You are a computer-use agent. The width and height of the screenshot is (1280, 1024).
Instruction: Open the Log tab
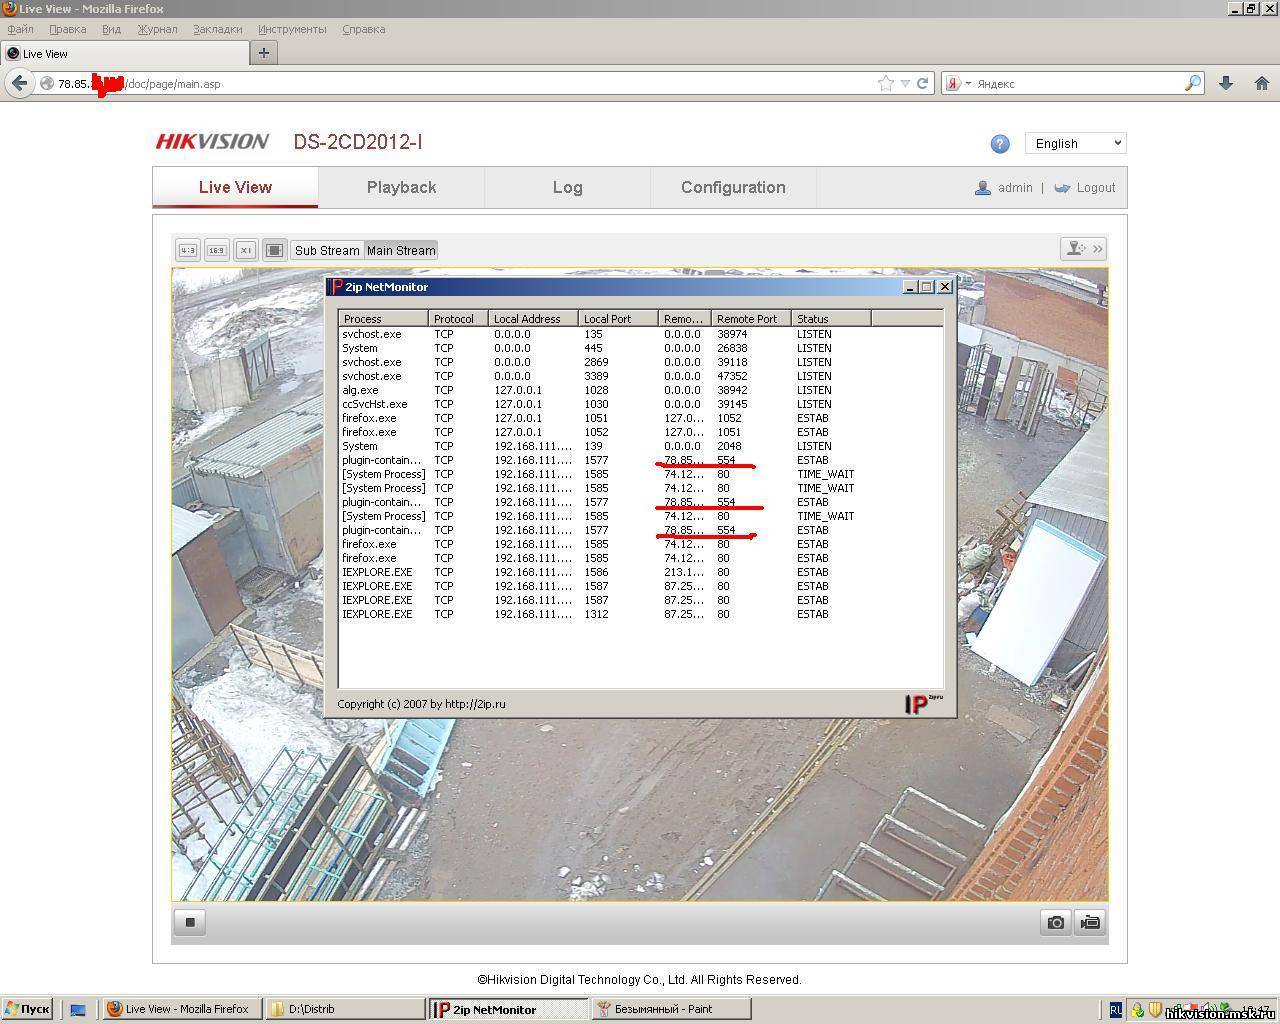[x=567, y=187]
